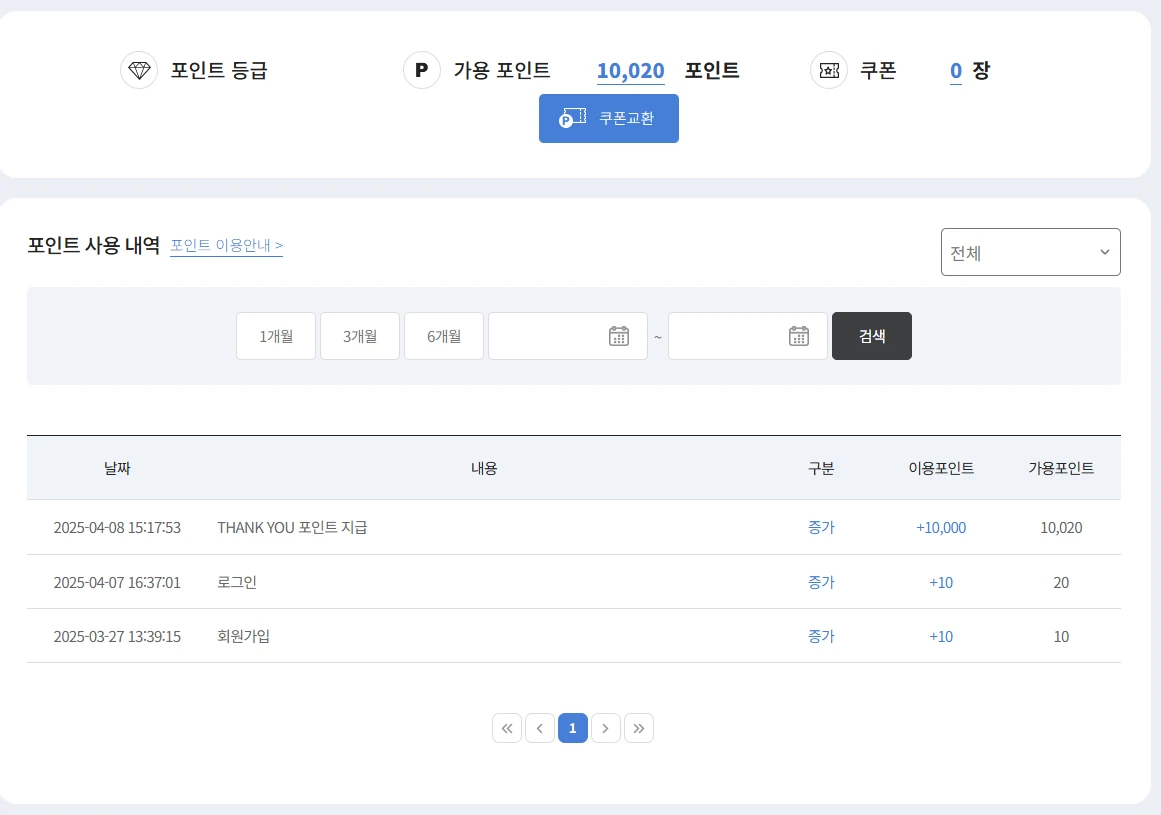Click the diamond point grade icon
1161x815 pixels.
pyautogui.click(x=139, y=71)
